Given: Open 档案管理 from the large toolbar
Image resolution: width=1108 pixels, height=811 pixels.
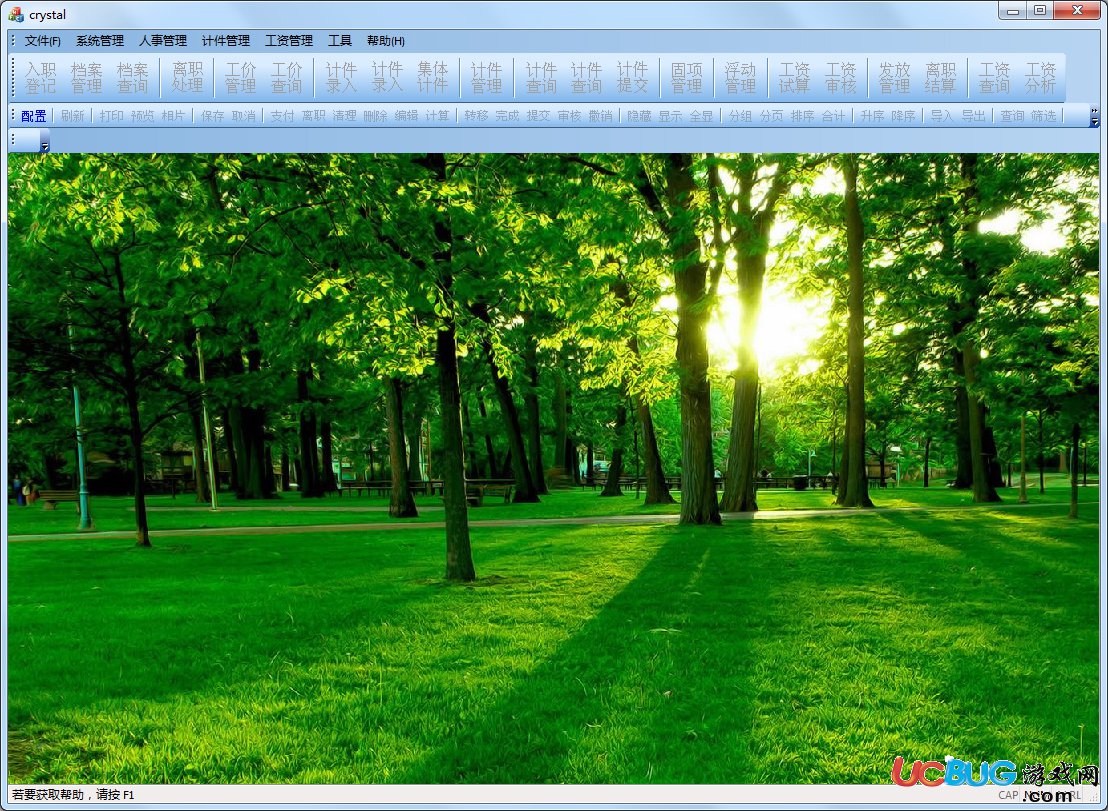Looking at the screenshot, I should (86, 78).
